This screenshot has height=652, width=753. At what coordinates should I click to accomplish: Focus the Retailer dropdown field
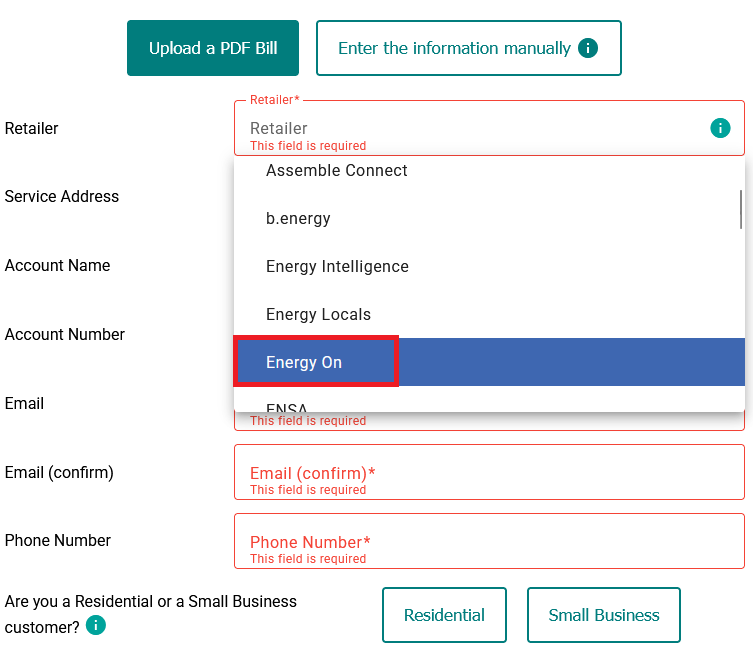(489, 128)
